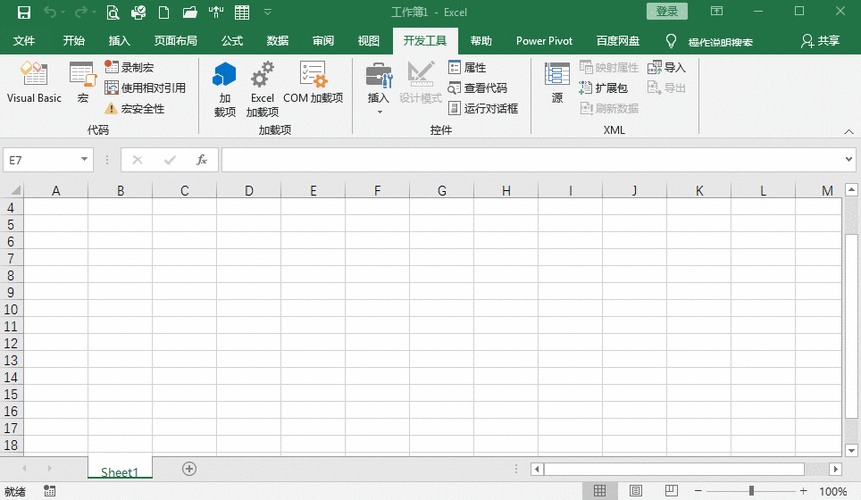Add a new sheet with plus button

point(189,469)
